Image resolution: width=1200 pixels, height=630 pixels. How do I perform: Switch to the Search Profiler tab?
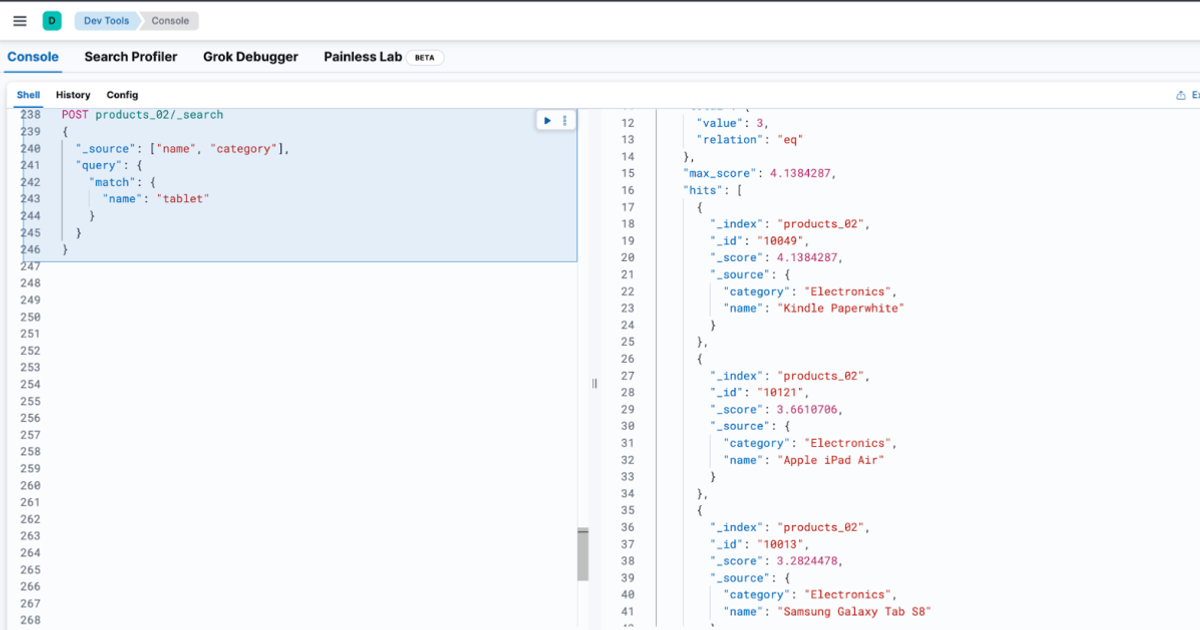click(131, 57)
